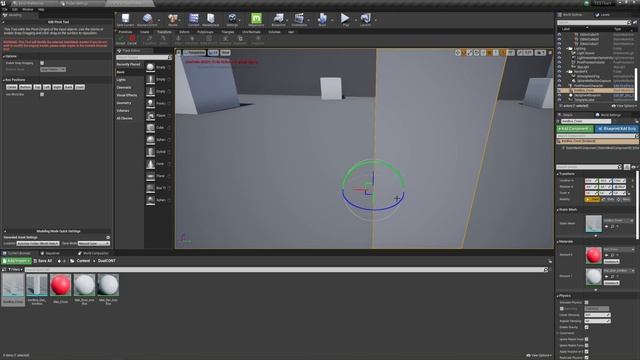Select Empty Actor in Place Actors list

coord(158,67)
